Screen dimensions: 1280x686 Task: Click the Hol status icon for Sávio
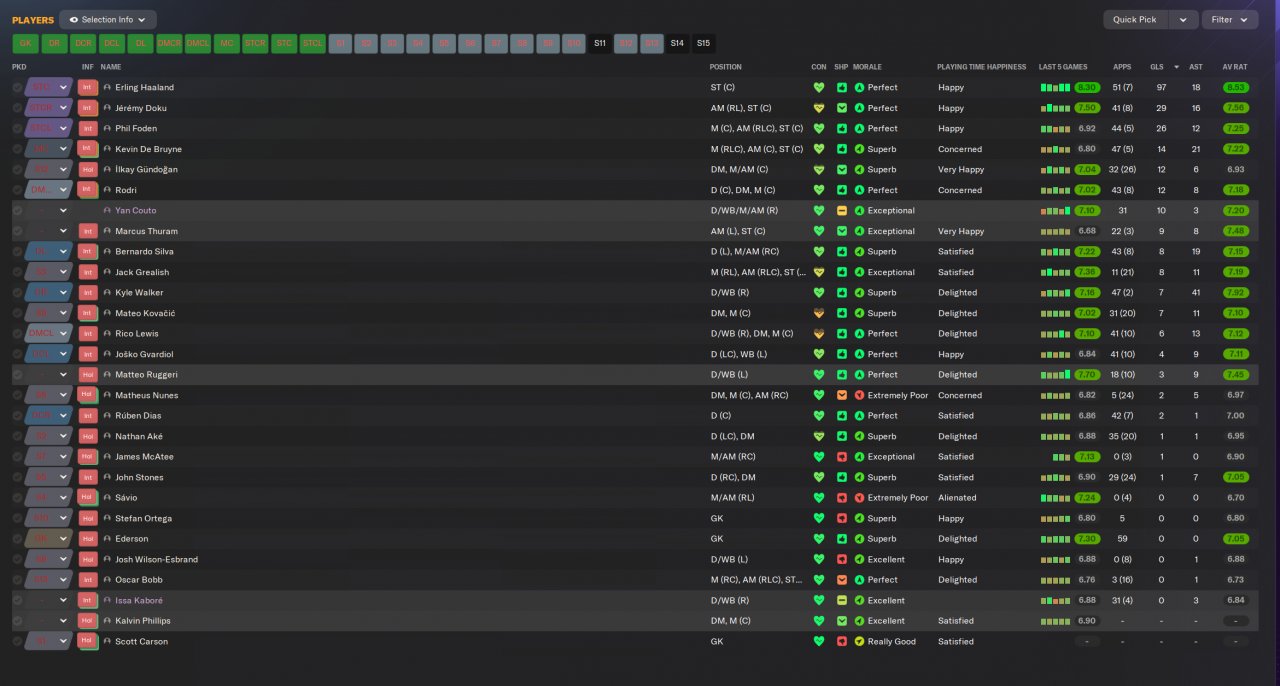coord(88,497)
